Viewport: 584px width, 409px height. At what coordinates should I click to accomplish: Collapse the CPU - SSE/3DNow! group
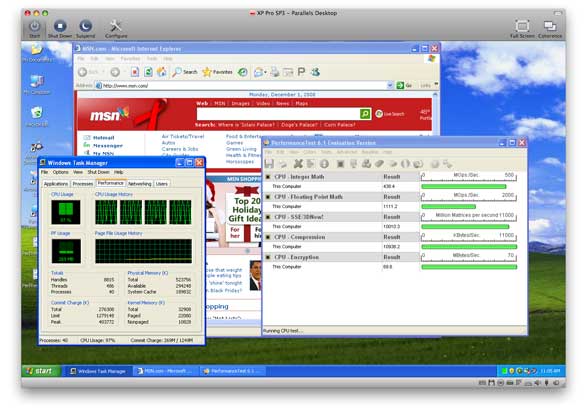click(x=268, y=217)
